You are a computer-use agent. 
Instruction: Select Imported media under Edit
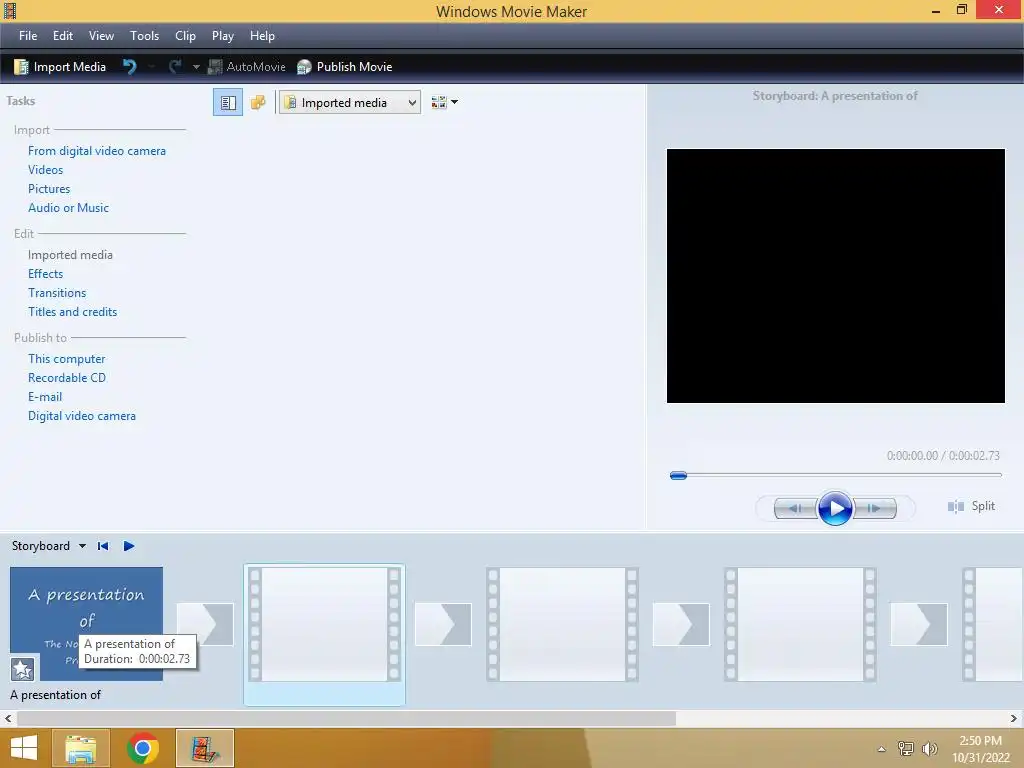click(x=71, y=255)
